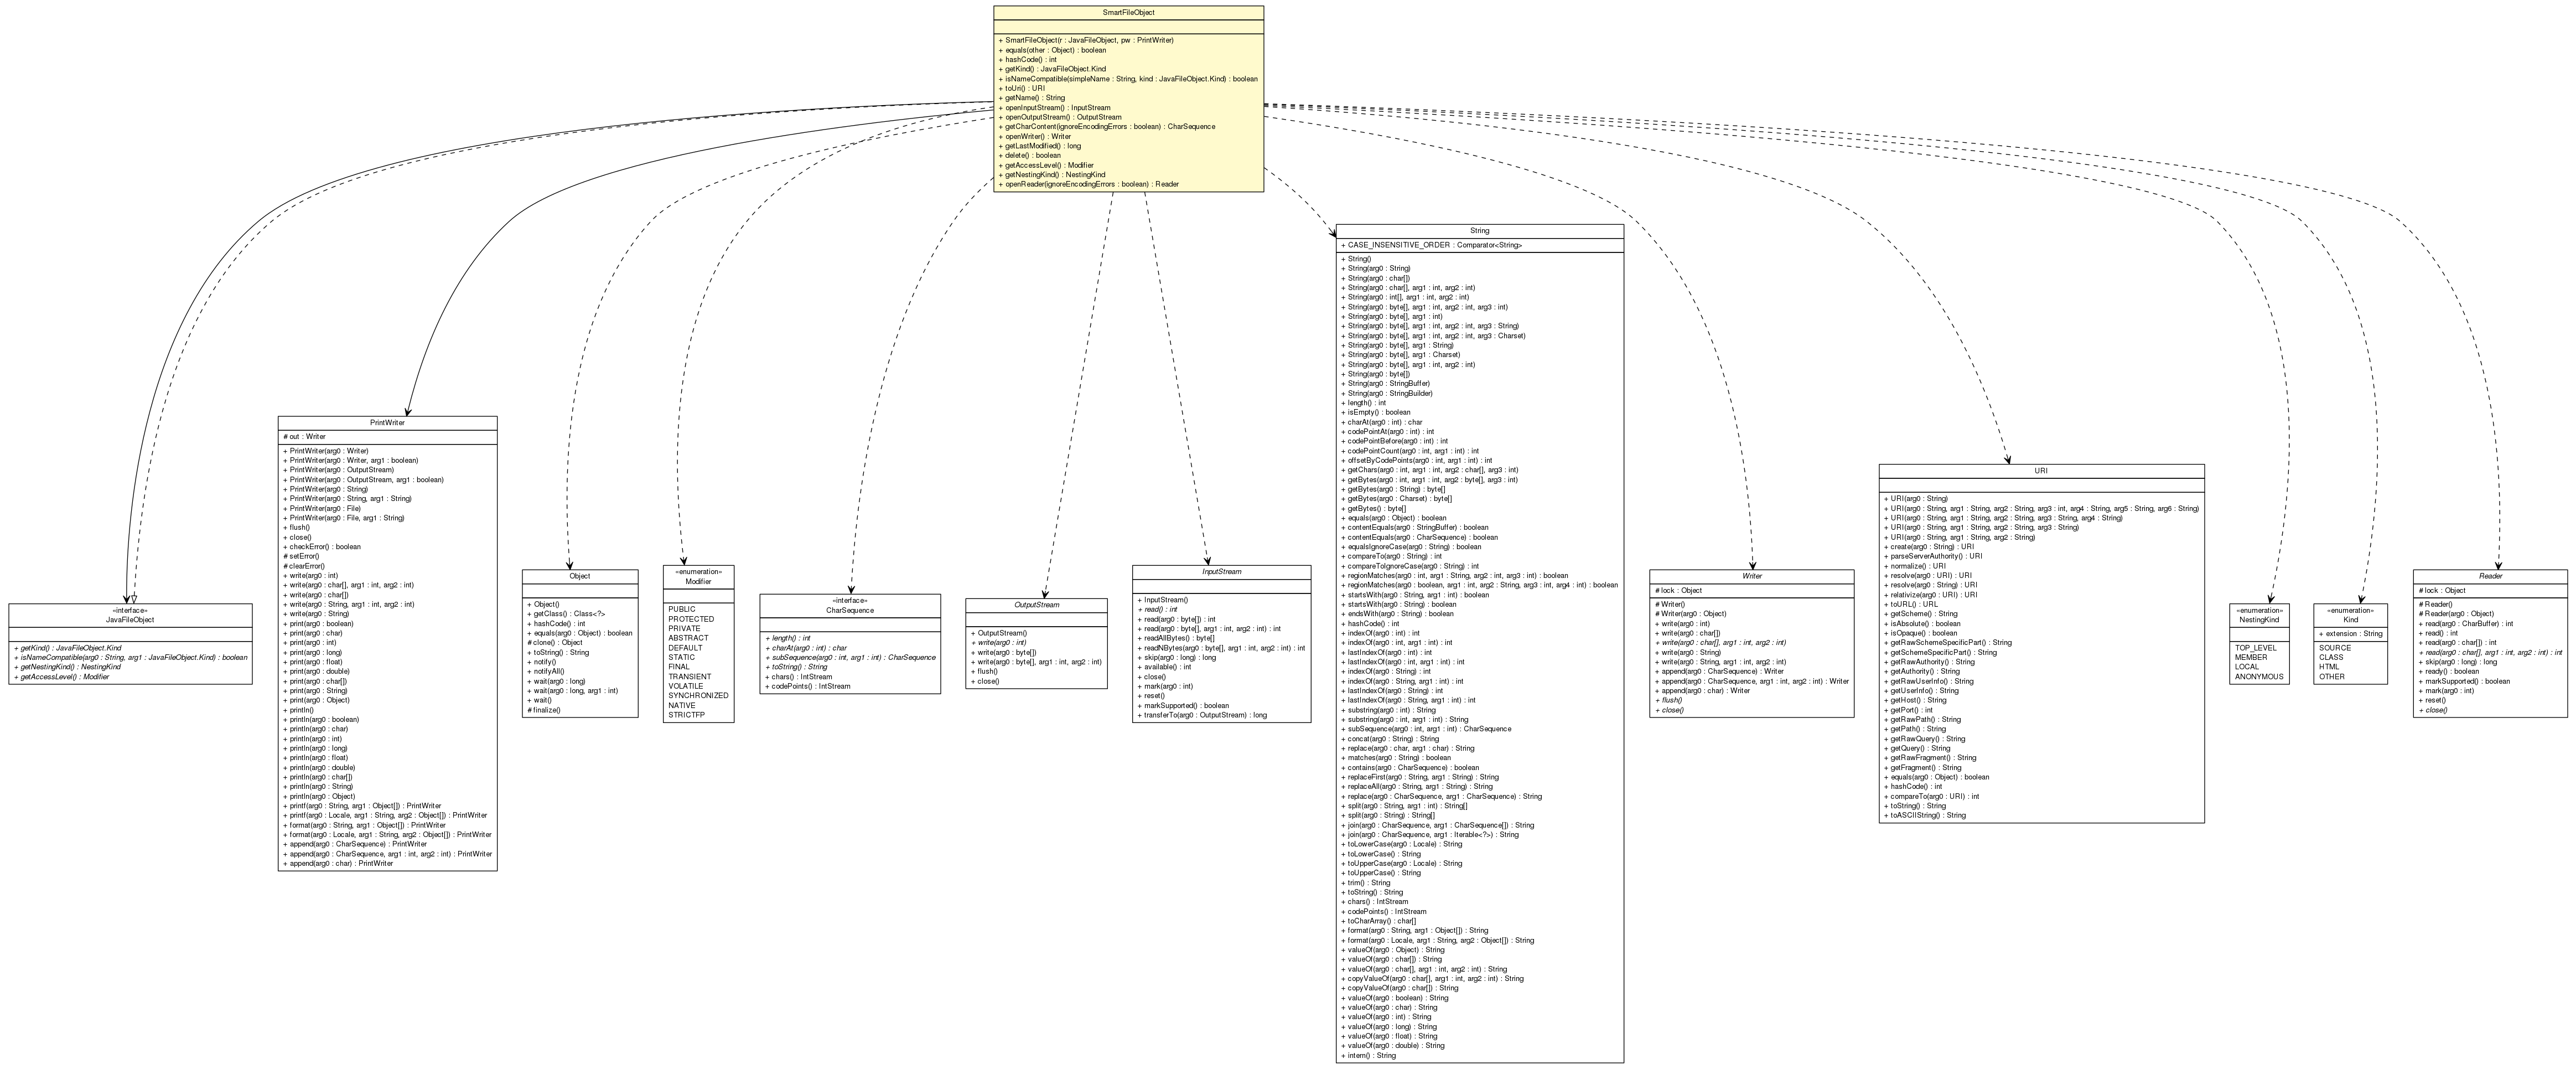Click transferTo(arg0 : OutputStream) : long
Image resolution: width=2576 pixels, height=1069 pixels.
[x=1202, y=715]
